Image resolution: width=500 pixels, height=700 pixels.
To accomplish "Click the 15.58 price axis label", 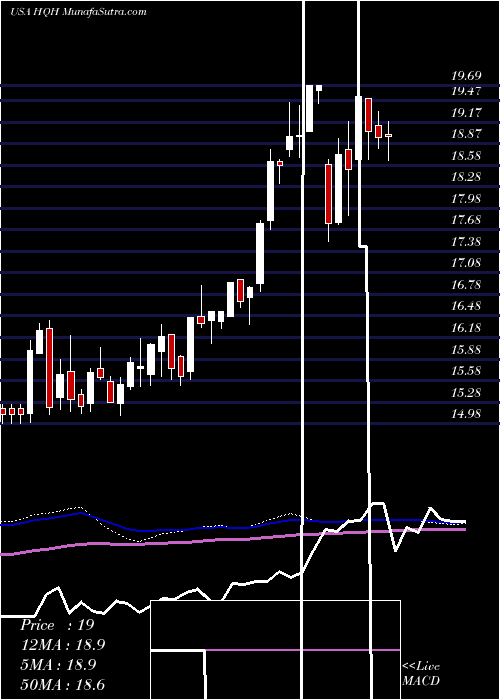I will coord(467,371).
